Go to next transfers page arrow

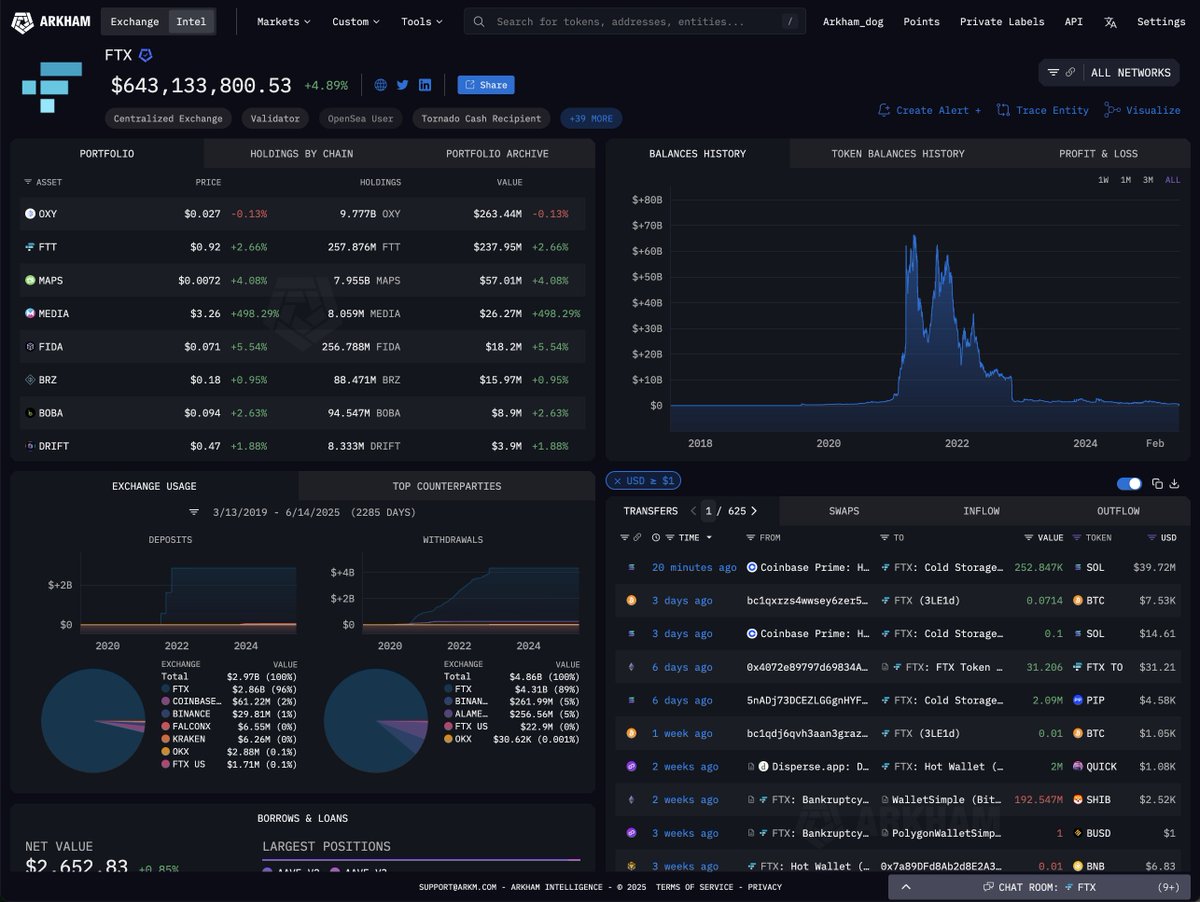coord(754,511)
